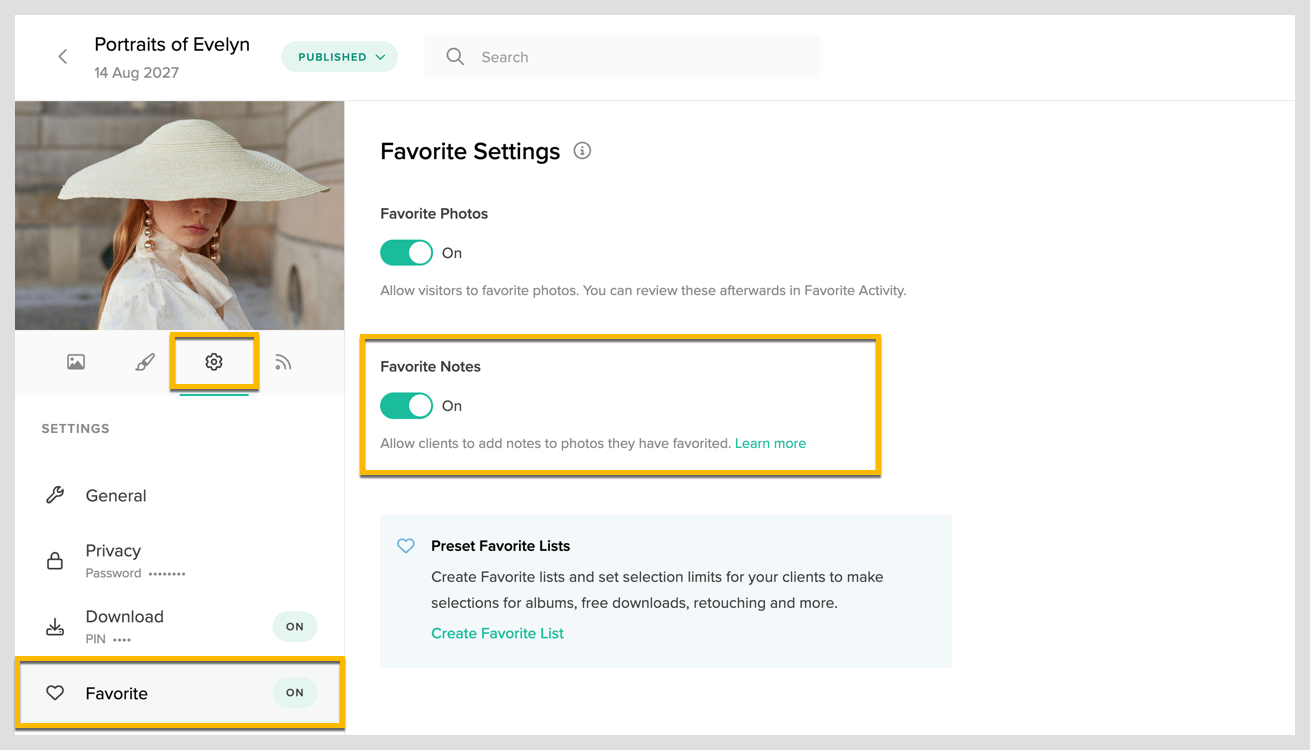This screenshot has height=750, width=1310.
Task: Click the Favorite Photos label
Action: click(434, 214)
